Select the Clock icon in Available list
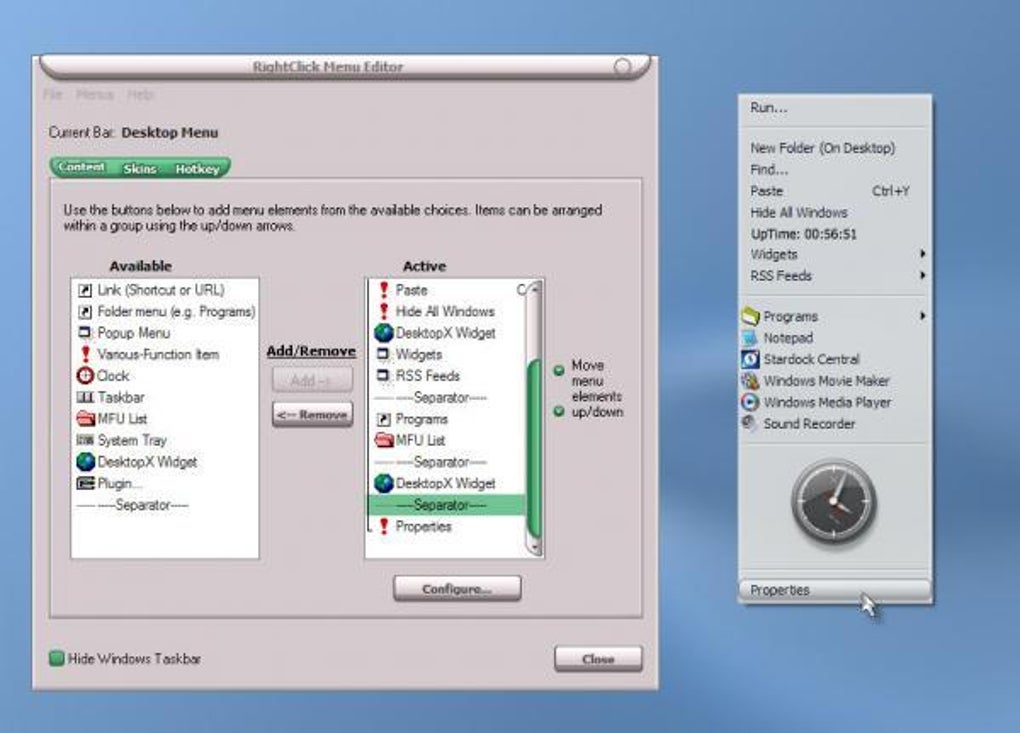Screen dimensions: 1020x733 [85, 376]
